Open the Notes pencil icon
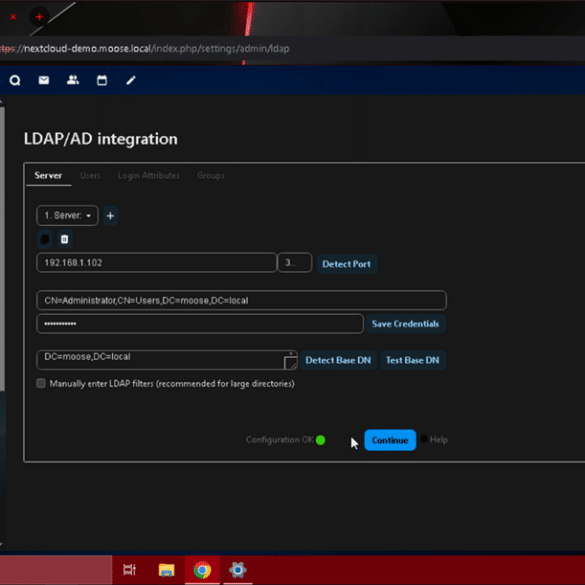Image resolution: width=585 pixels, height=585 pixels. pyautogui.click(x=131, y=80)
